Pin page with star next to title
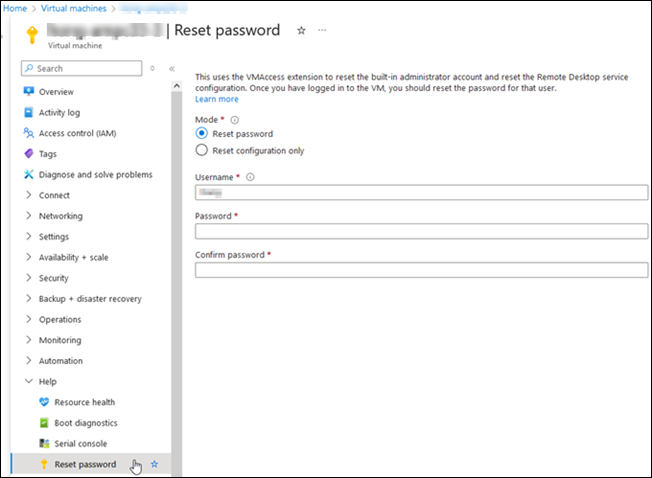This screenshot has height=478, width=652. [301, 30]
